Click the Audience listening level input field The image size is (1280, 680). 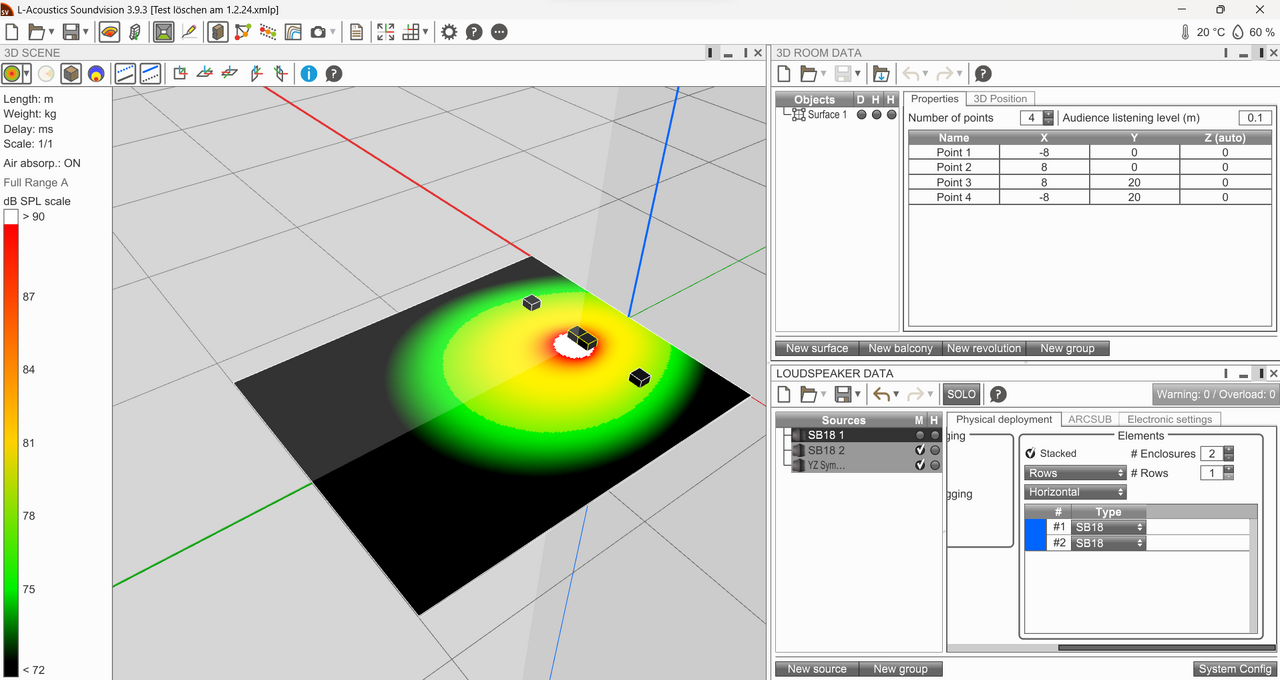1257,118
